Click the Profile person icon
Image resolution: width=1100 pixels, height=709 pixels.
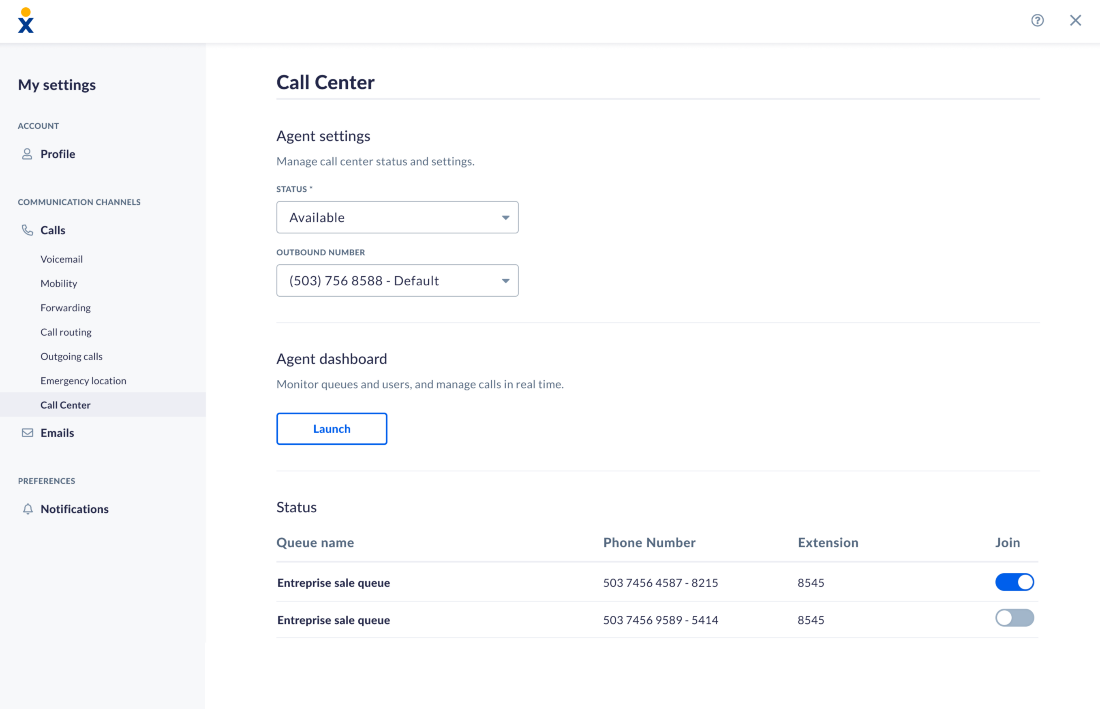point(27,154)
